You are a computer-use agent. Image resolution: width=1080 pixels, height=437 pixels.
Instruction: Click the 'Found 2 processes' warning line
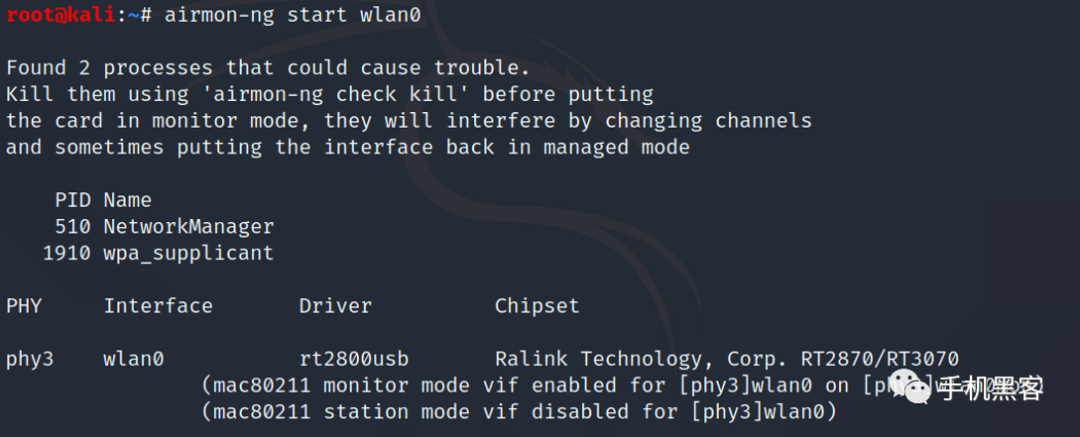pyautogui.click(x=268, y=68)
